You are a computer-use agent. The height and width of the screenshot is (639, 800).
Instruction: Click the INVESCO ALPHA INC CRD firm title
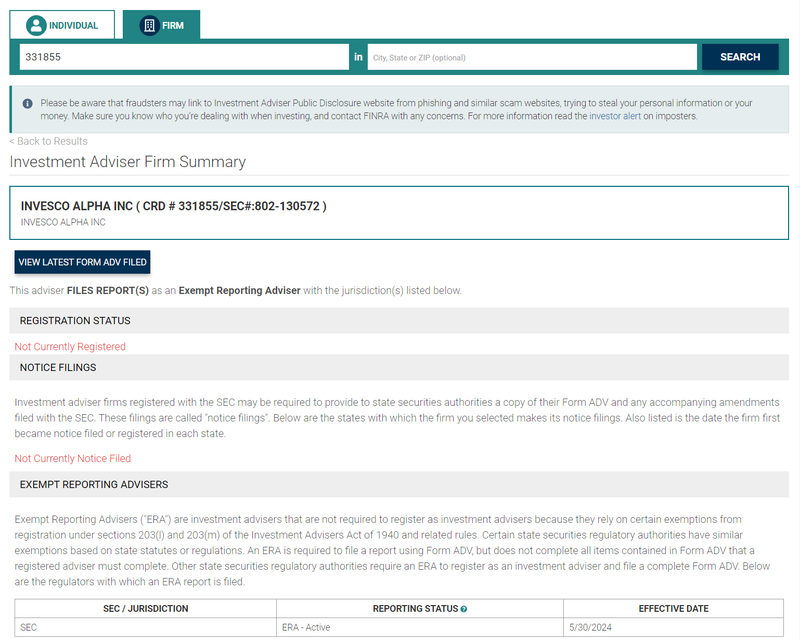173,206
